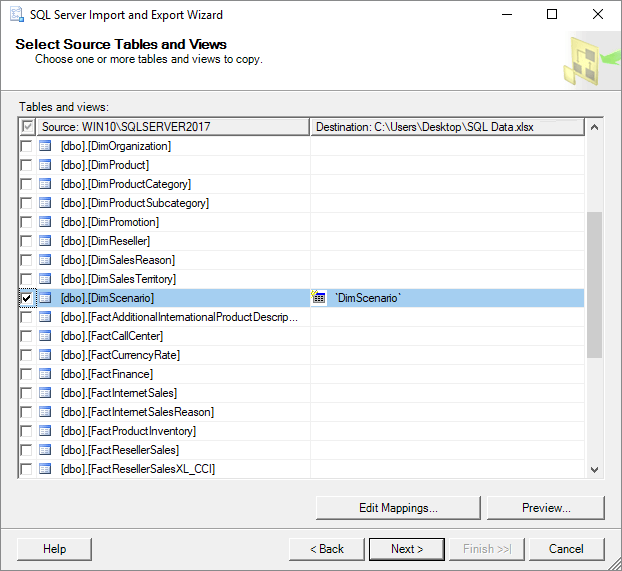Click the table icon beside FactFinance
Viewport: 622px width, 571px height.
click(45, 374)
